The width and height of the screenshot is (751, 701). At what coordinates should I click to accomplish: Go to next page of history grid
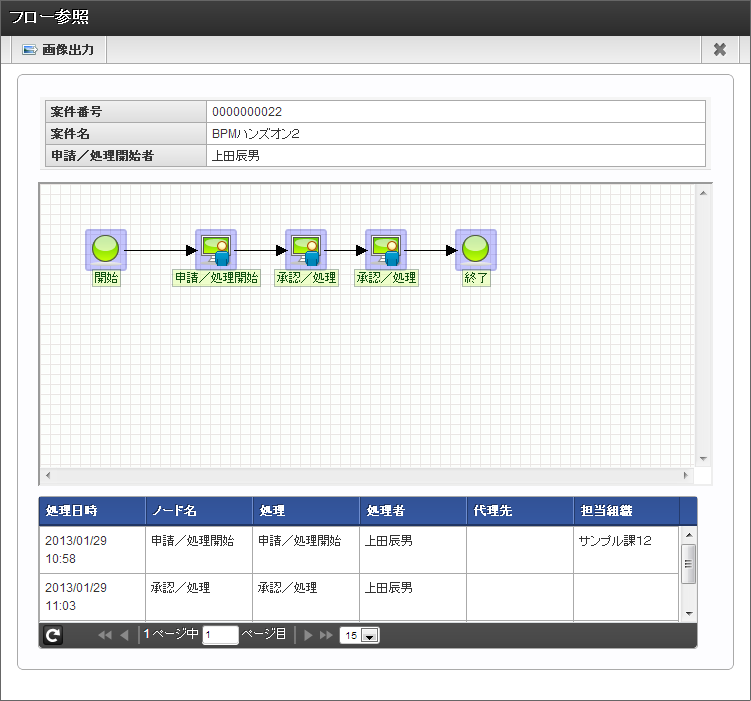click(x=308, y=635)
